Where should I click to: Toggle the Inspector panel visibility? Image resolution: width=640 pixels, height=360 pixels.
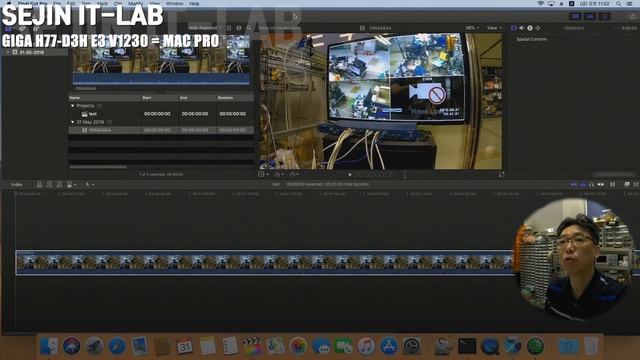point(605,16)
